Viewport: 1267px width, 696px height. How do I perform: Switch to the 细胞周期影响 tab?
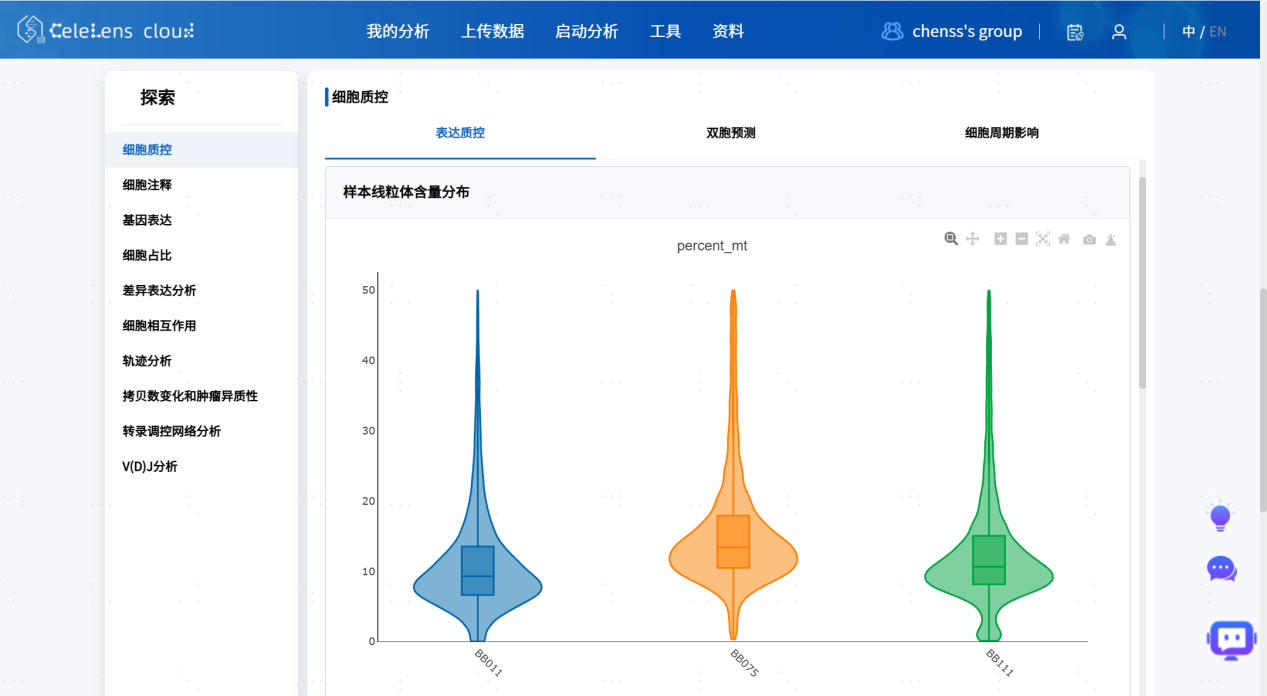pyautogui.click(x=1001, y=133)
